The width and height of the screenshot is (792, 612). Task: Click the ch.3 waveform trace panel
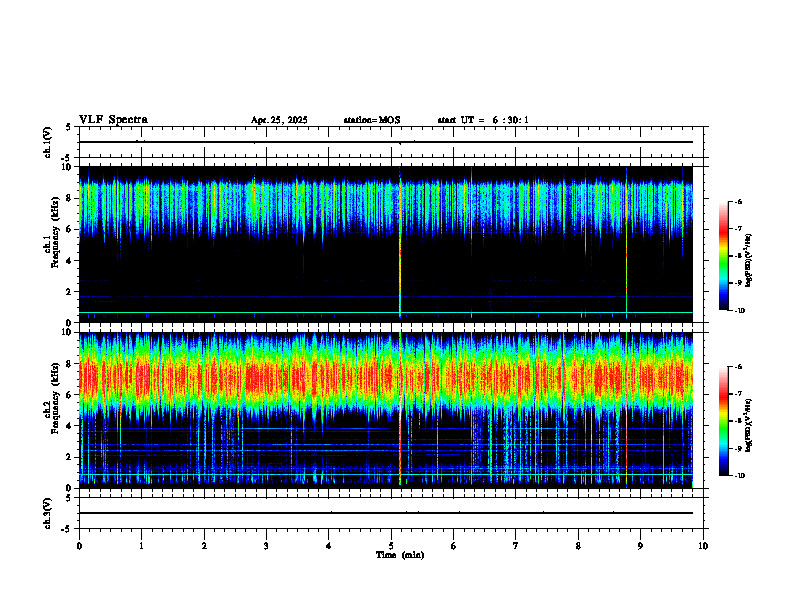coord(391,513)
